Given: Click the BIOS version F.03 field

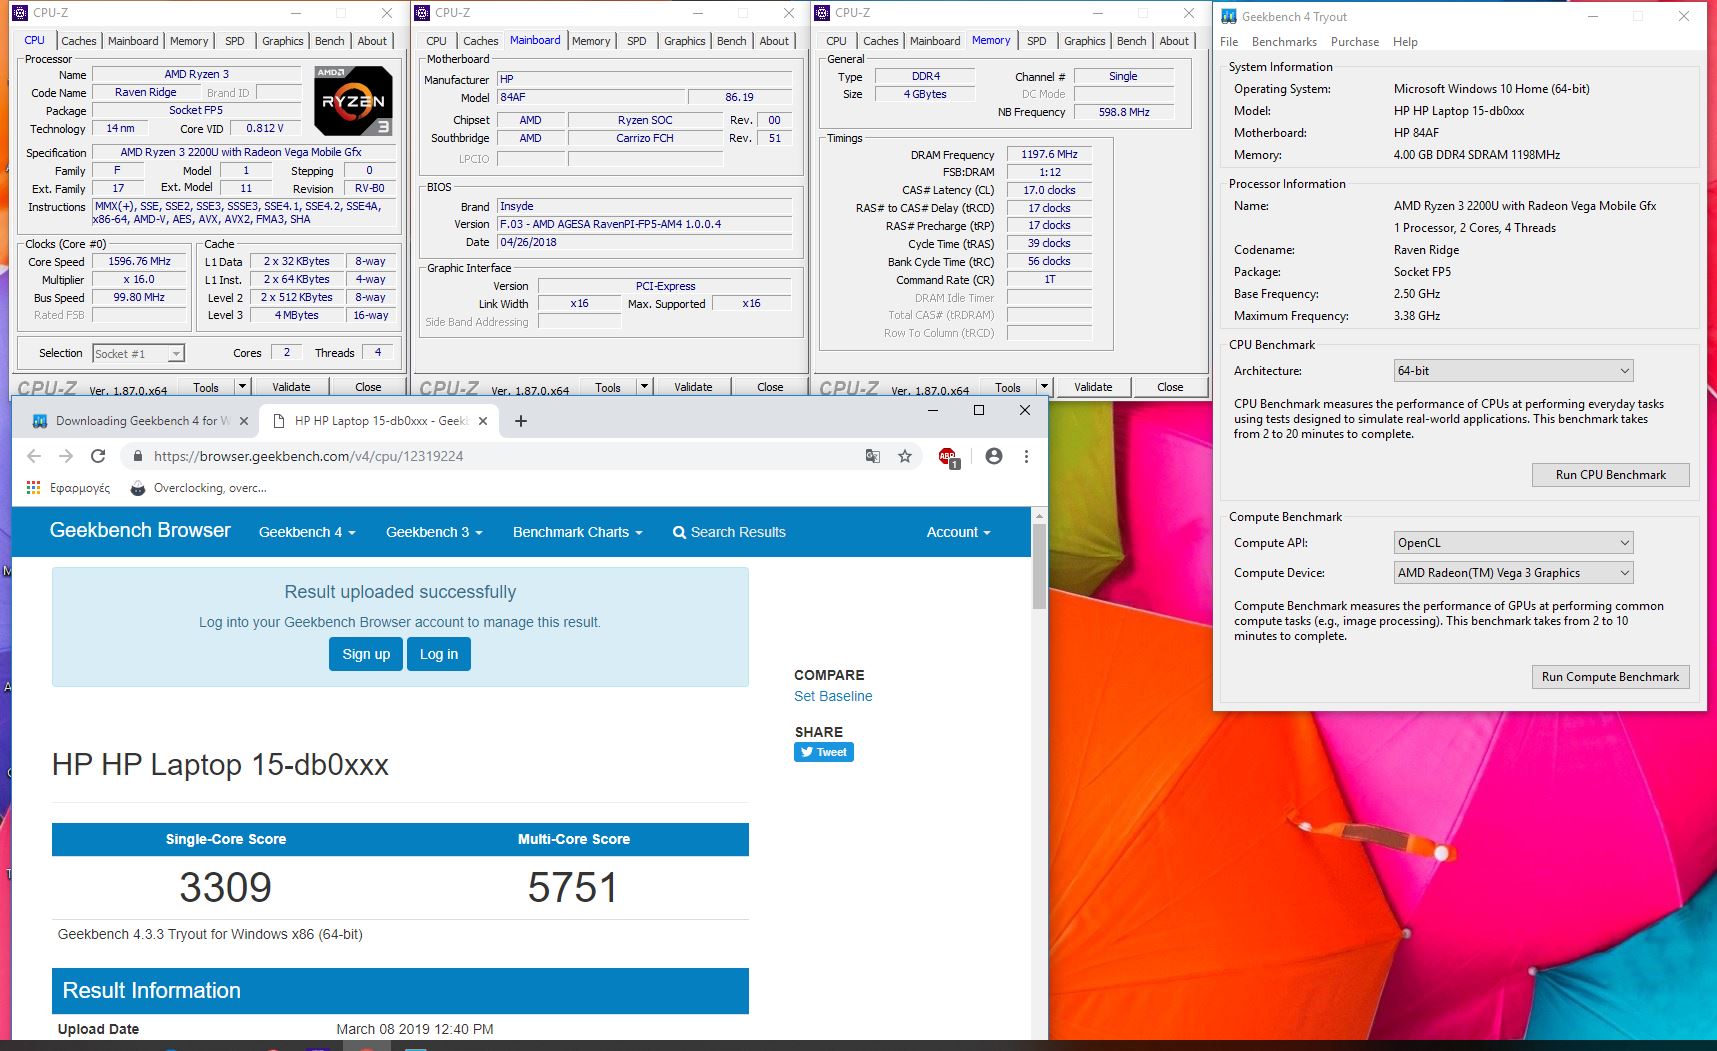Looking at the screenshot, I should 645,224.
